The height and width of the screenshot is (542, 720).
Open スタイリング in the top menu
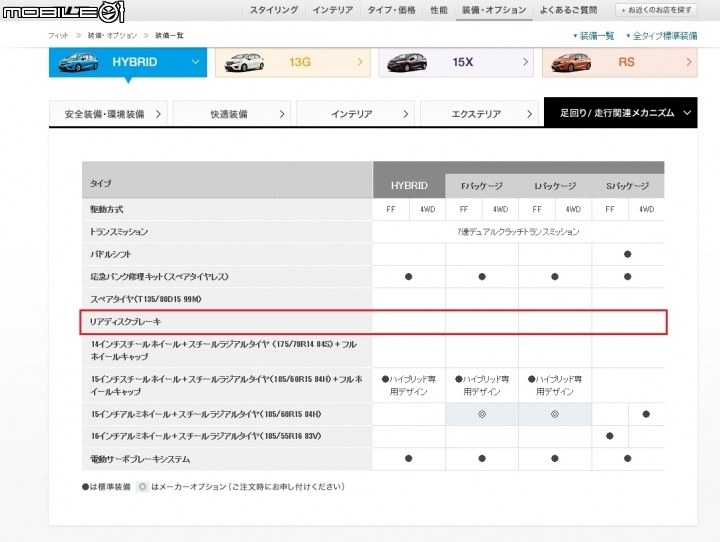(x=274, y=10)
